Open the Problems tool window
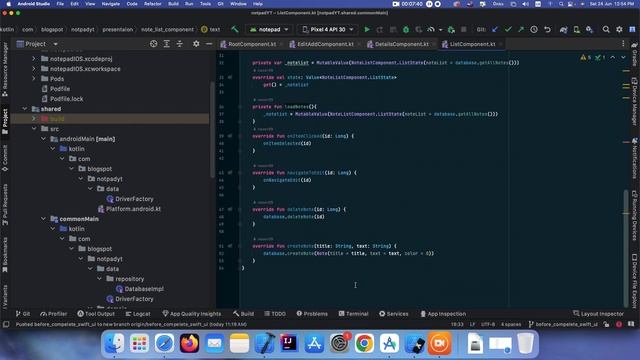 [x=312, y=314]
